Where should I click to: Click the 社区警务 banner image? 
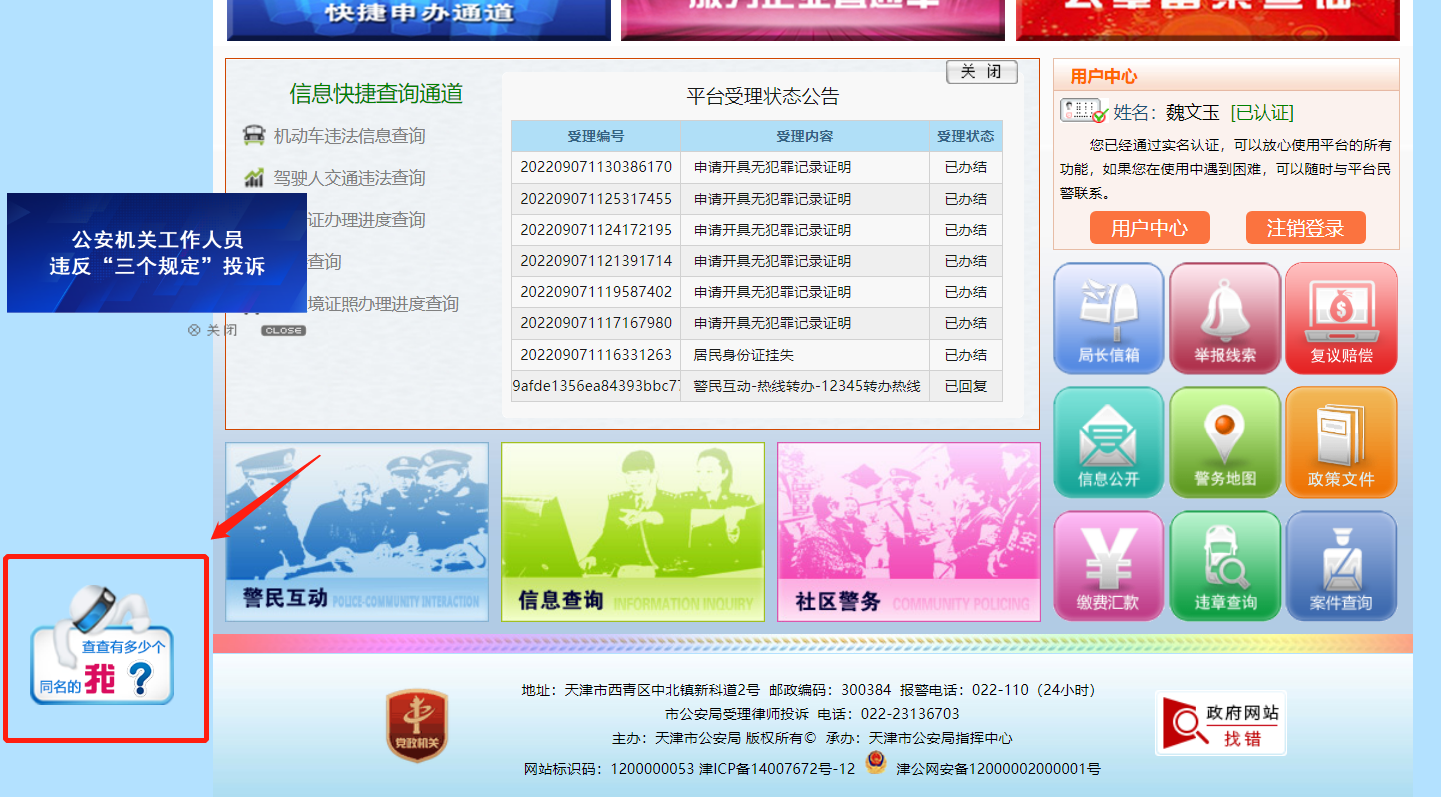click(908, 532)
